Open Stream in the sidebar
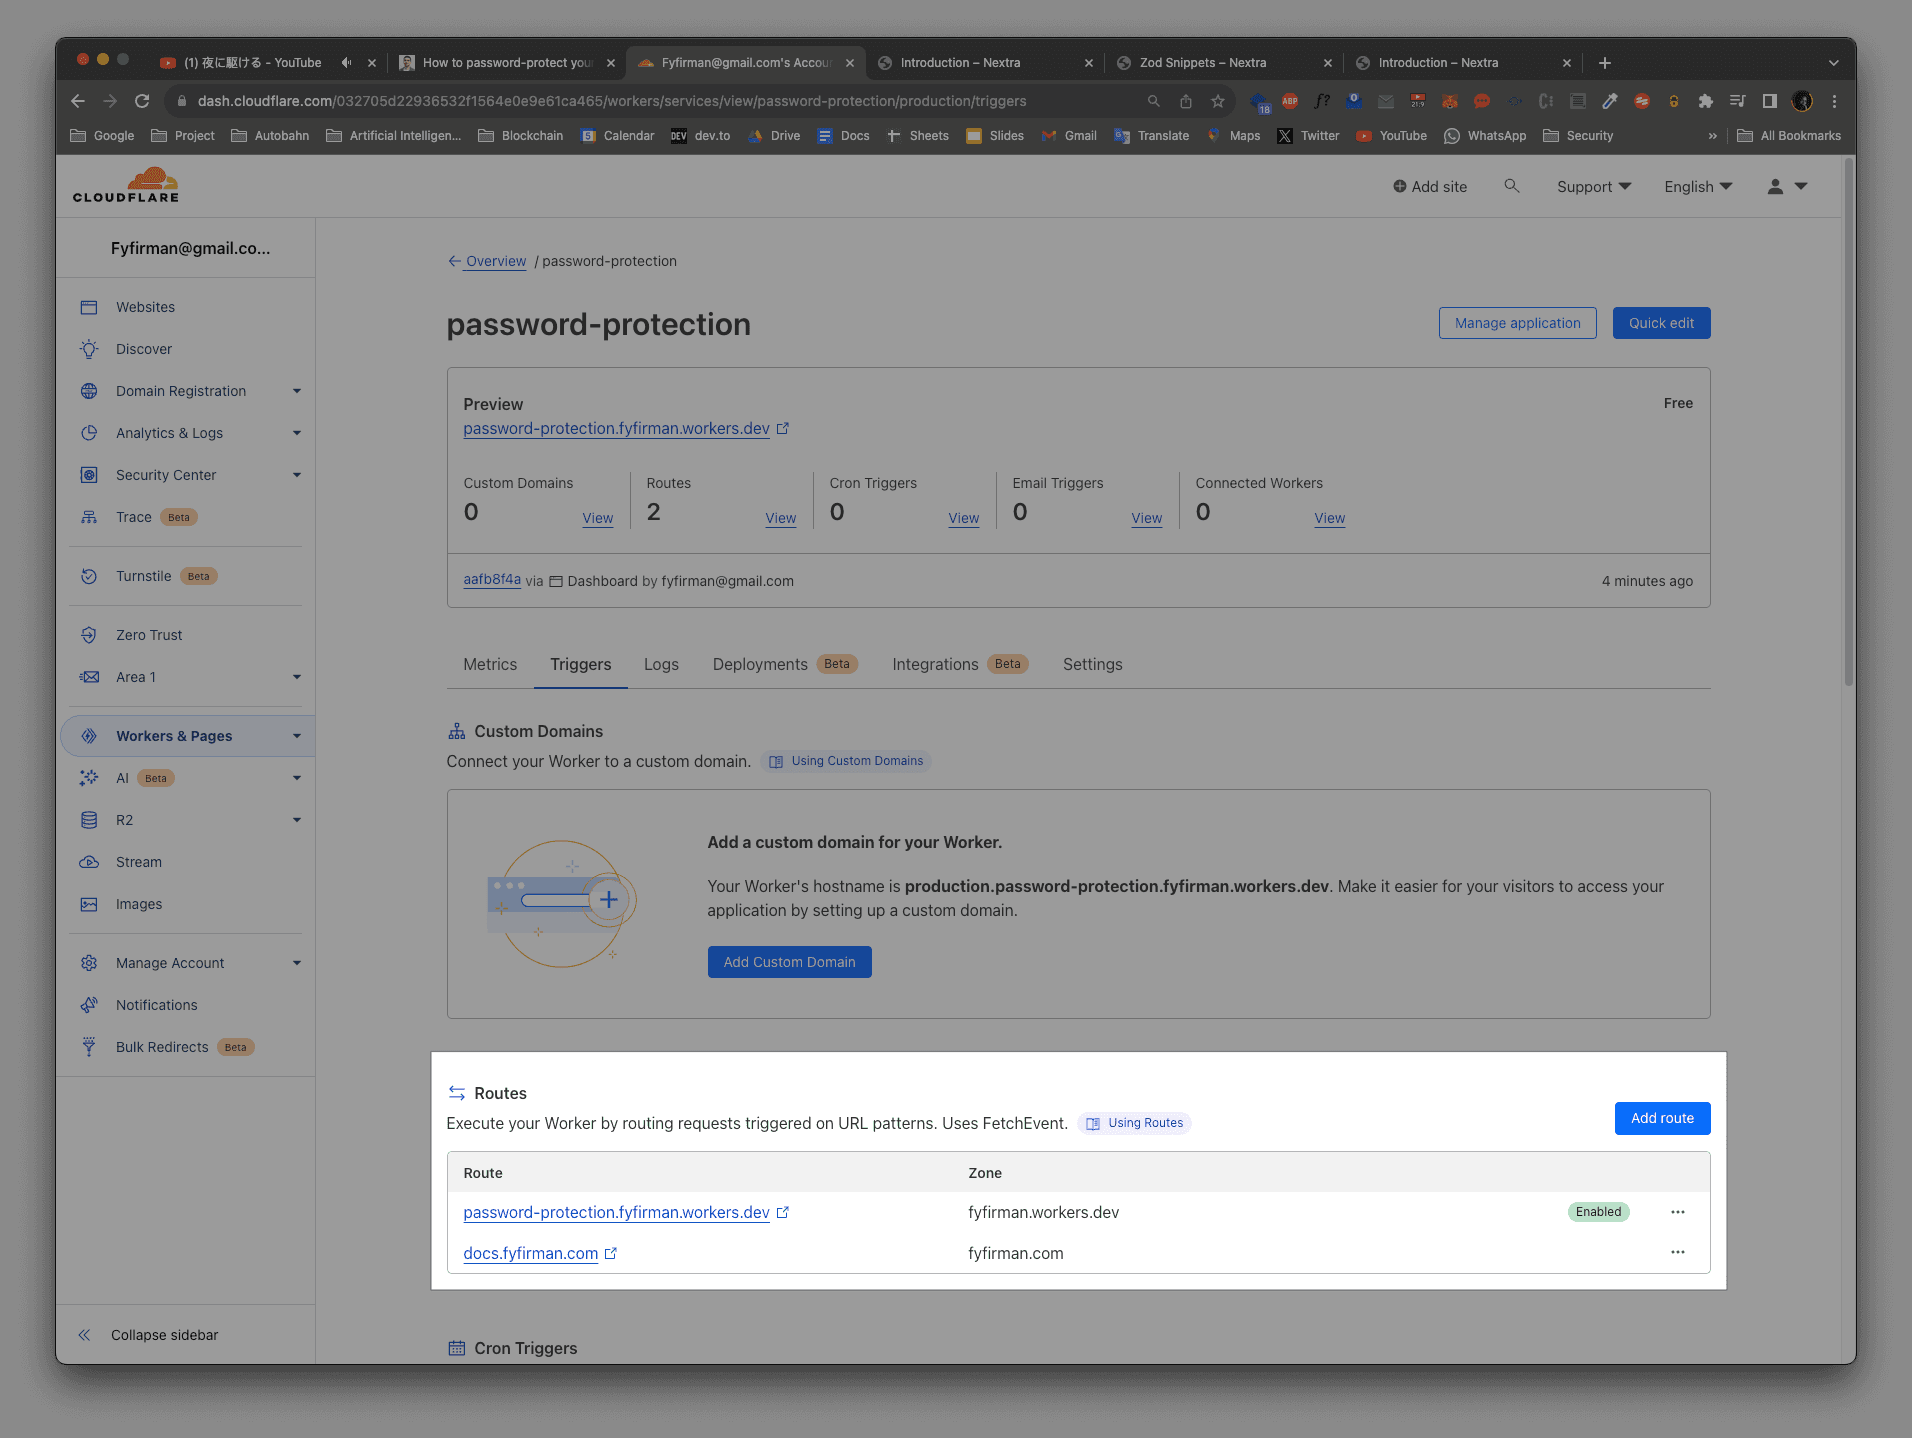 click(139, 862)
